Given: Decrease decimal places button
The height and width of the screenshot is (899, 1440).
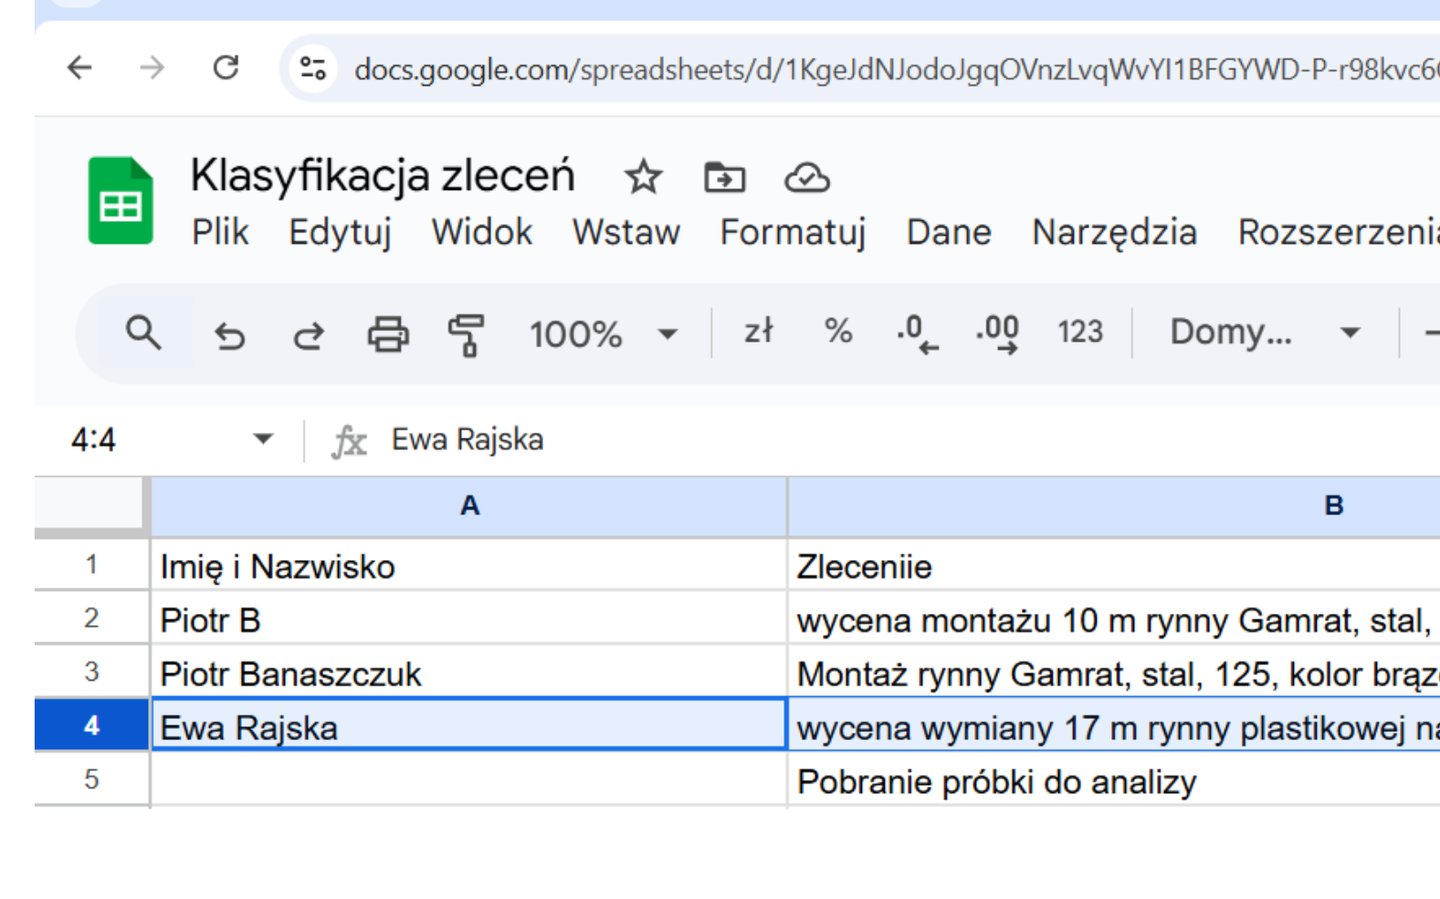Looking at the screenshot, I should point(917,333).
